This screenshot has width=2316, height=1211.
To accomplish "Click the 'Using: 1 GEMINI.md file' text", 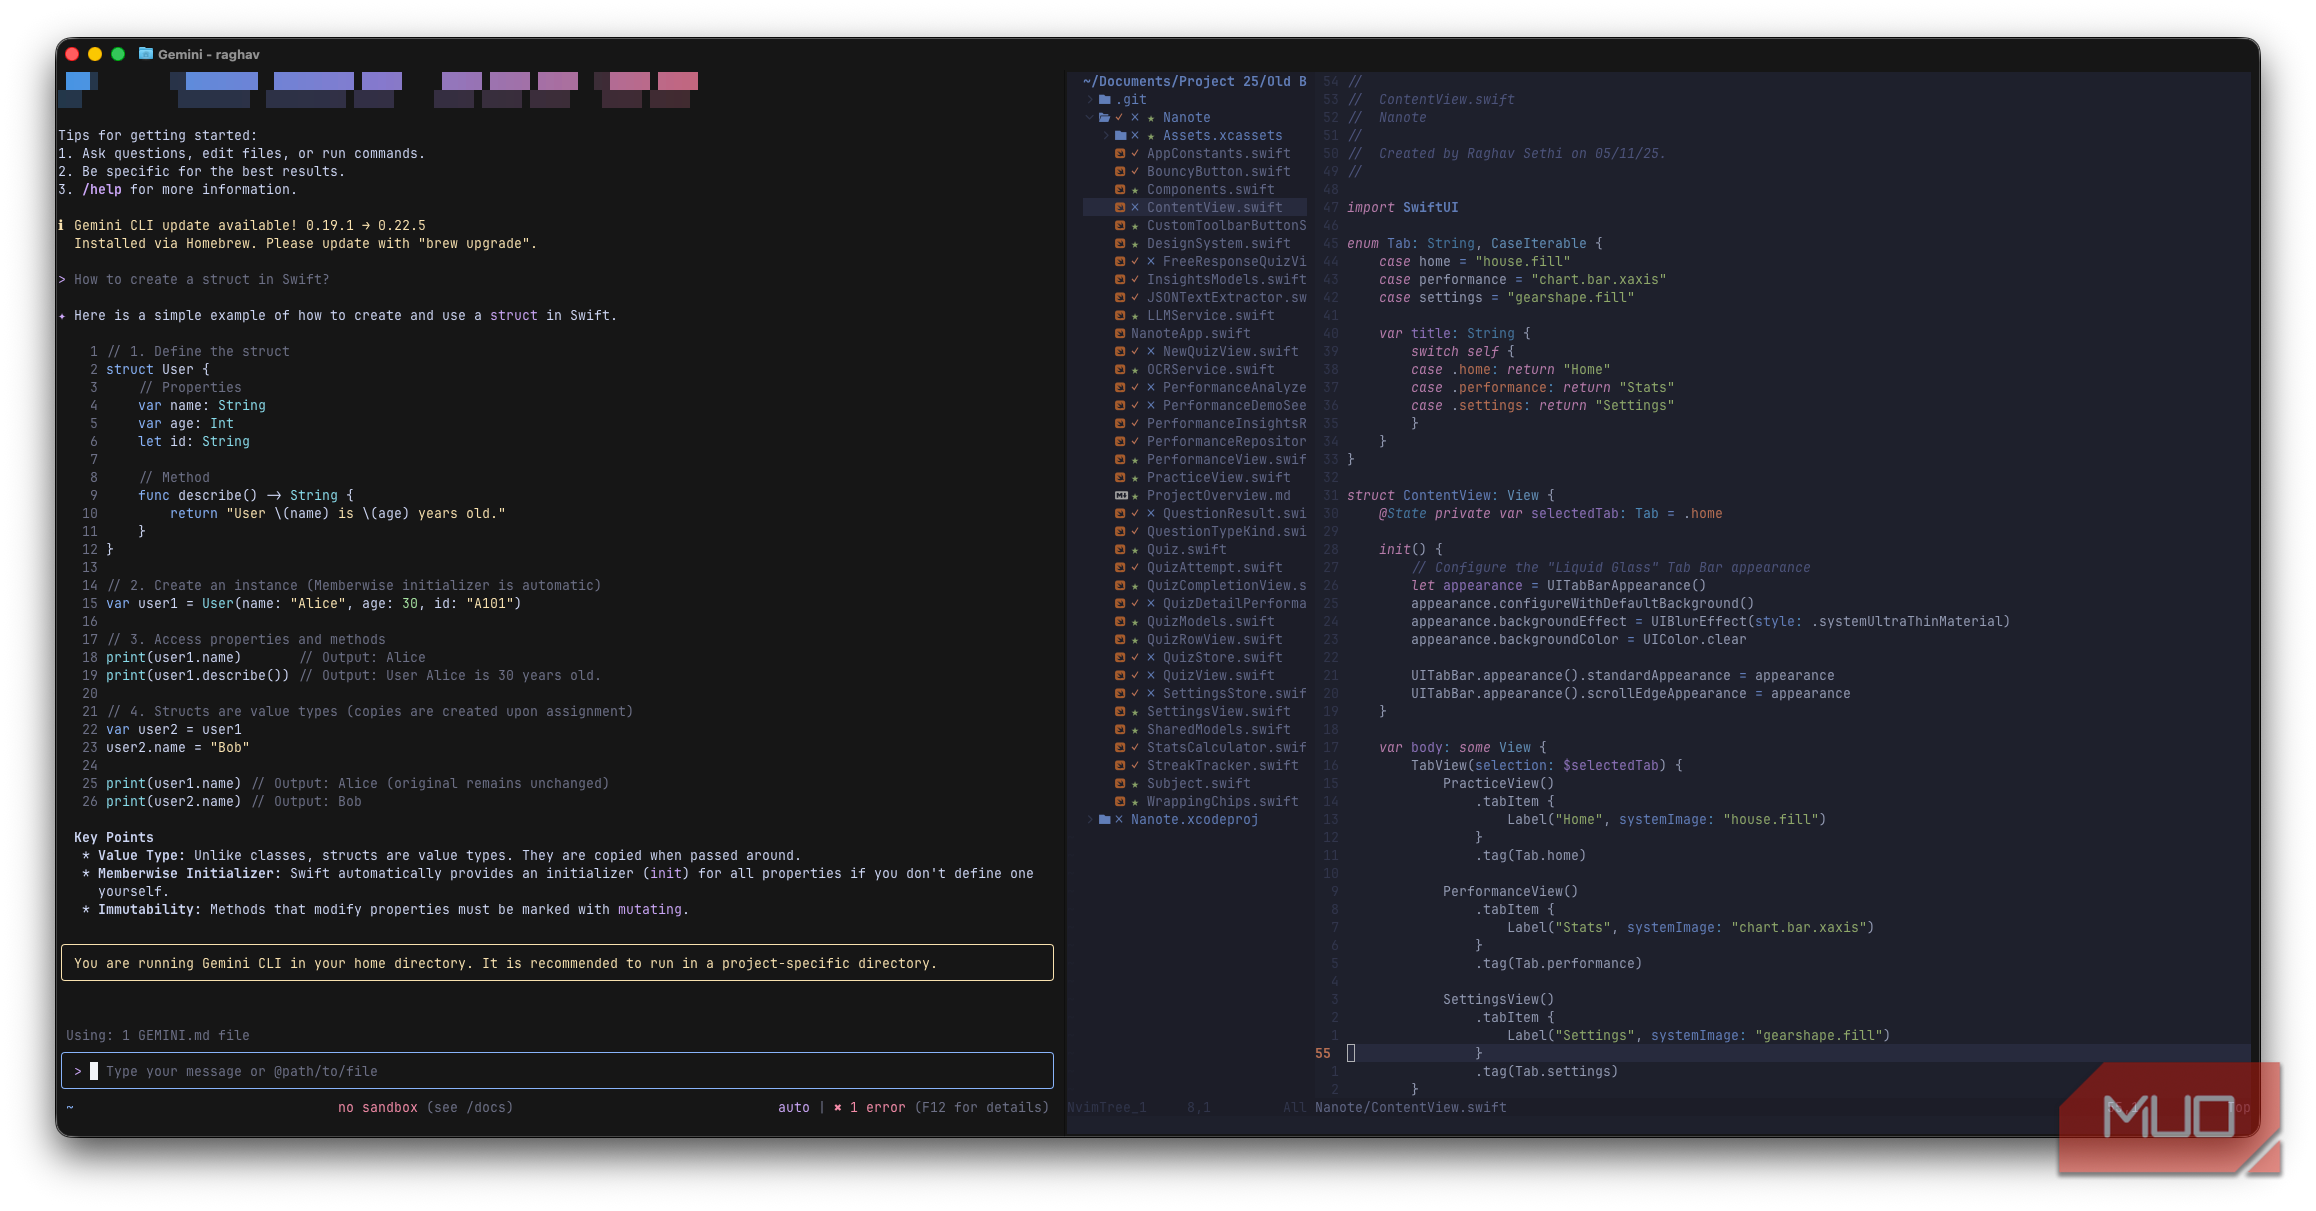I will (158, 1036).
